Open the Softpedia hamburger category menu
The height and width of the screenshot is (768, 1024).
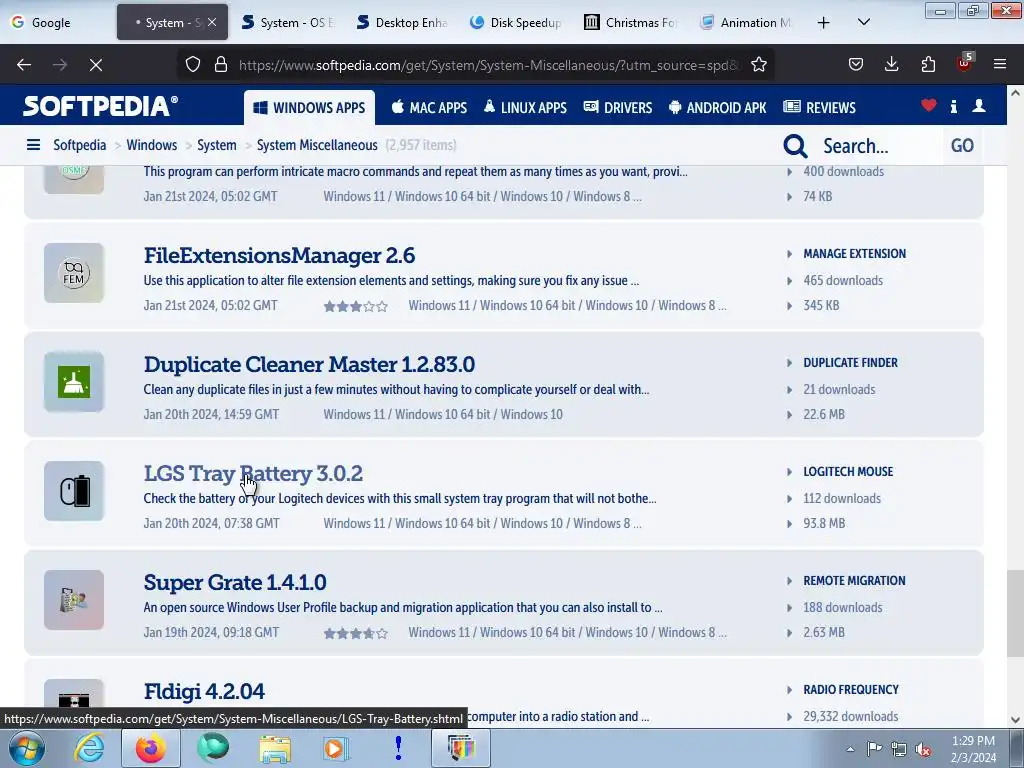click(x=33, y=145)
